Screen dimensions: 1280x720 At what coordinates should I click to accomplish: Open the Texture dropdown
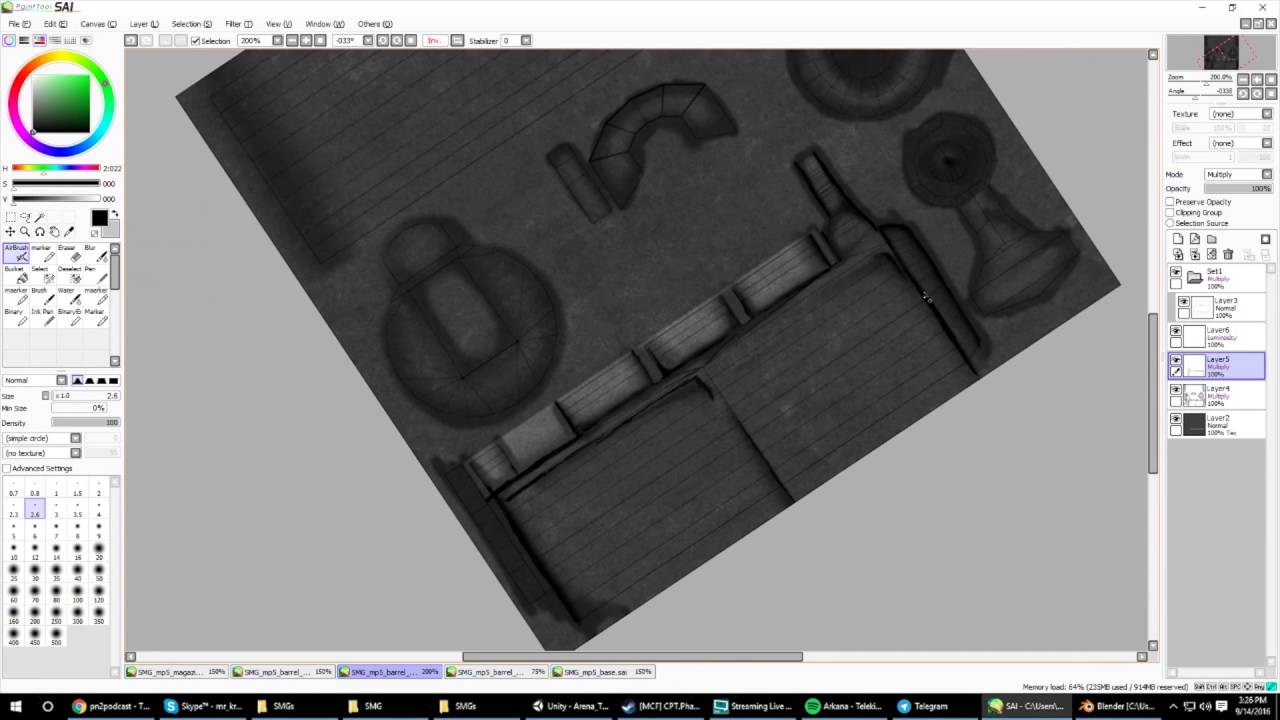point(1267,114)
